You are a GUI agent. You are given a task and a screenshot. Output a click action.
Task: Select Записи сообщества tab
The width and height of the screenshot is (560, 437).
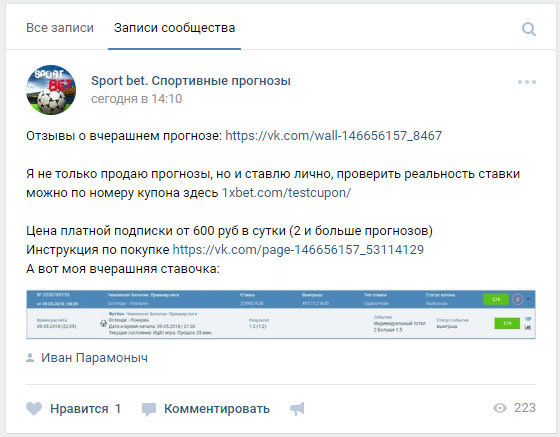[174, 28]
